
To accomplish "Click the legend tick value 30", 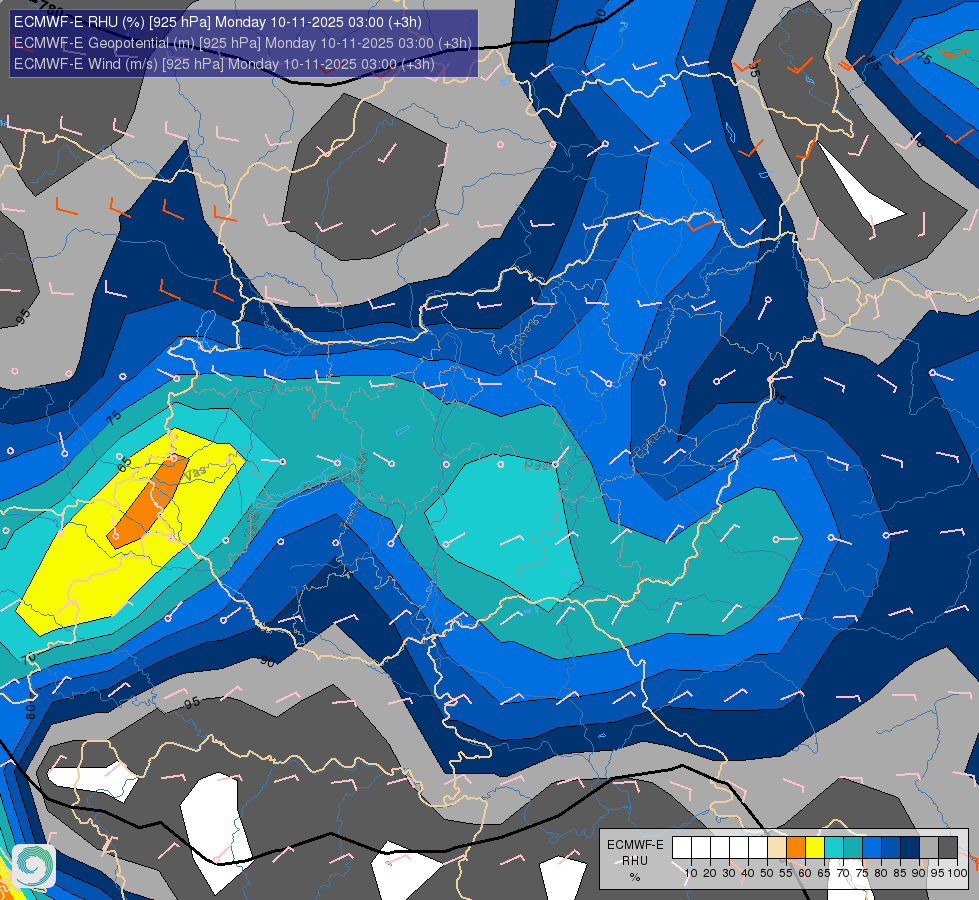I will [729, 873].
